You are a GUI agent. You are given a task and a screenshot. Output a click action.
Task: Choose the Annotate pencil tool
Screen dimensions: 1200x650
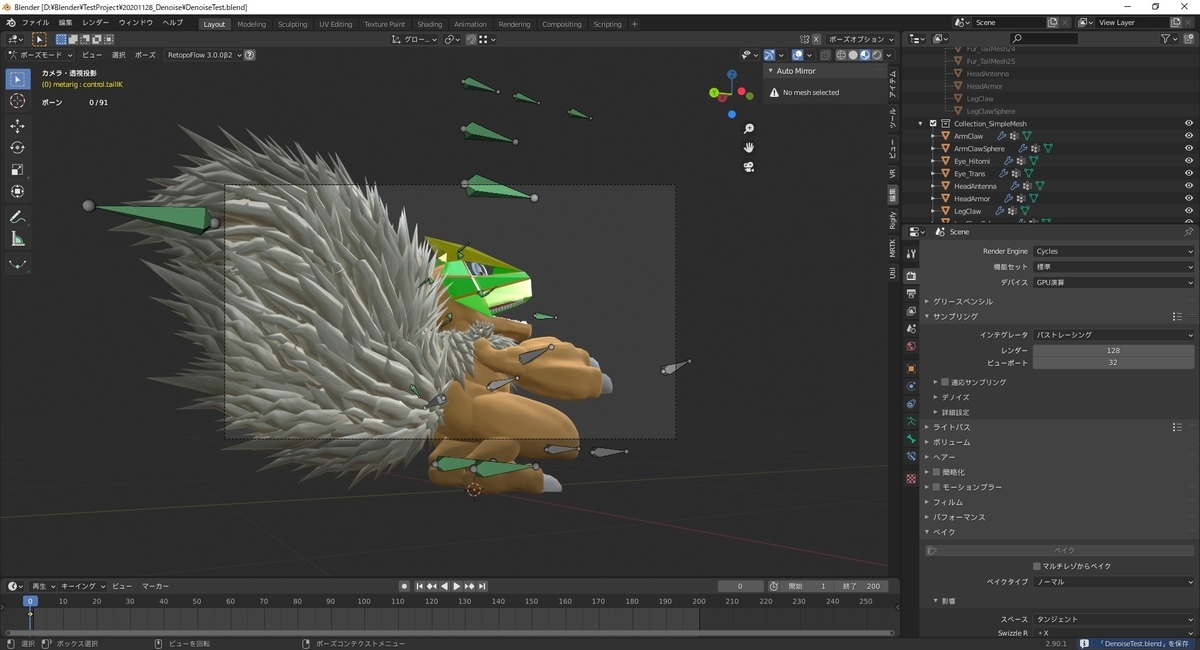(18, 217)
